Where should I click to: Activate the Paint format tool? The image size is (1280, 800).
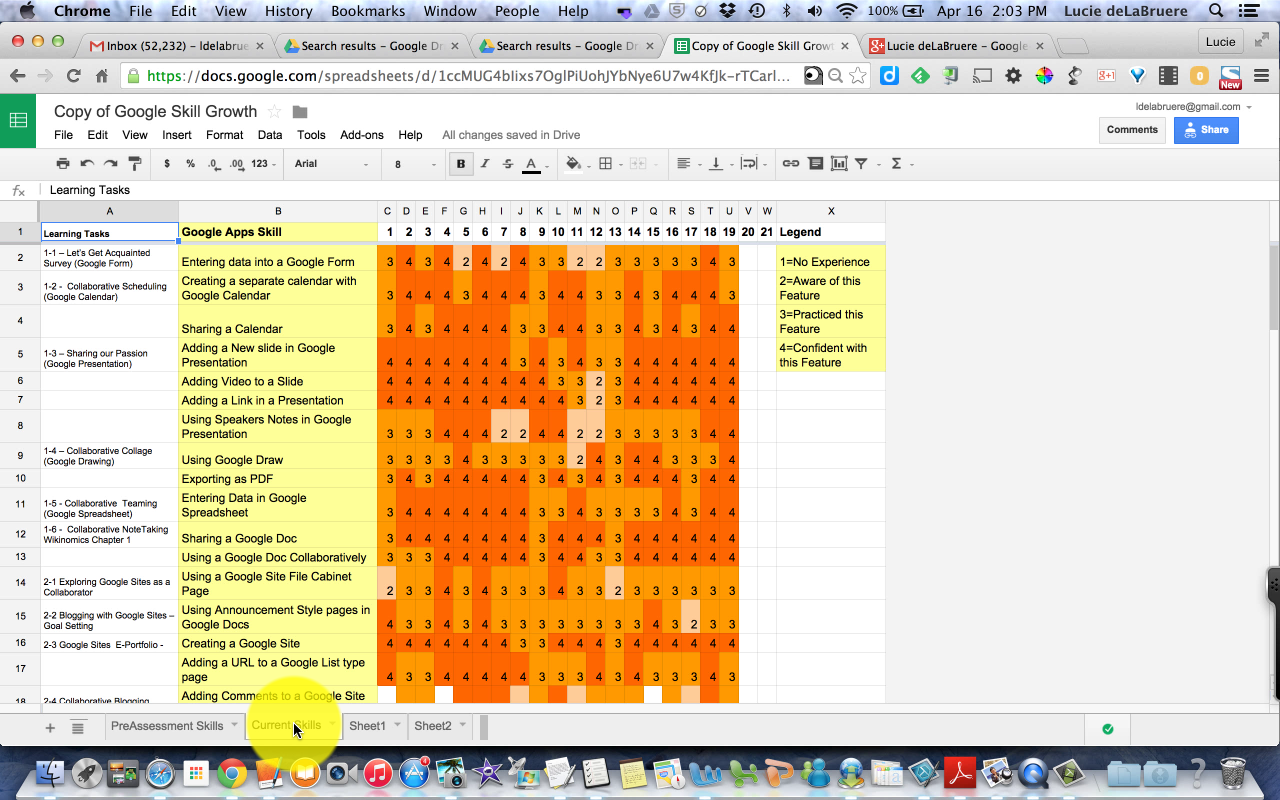[x=135, y=164]
